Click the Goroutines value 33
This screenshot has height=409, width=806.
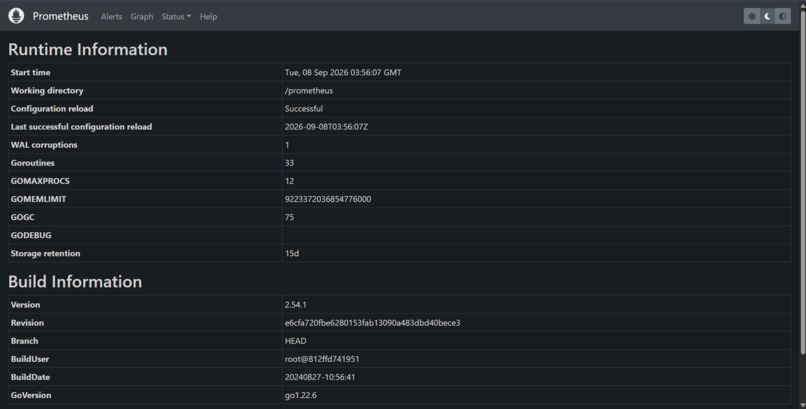pos(289,163)
